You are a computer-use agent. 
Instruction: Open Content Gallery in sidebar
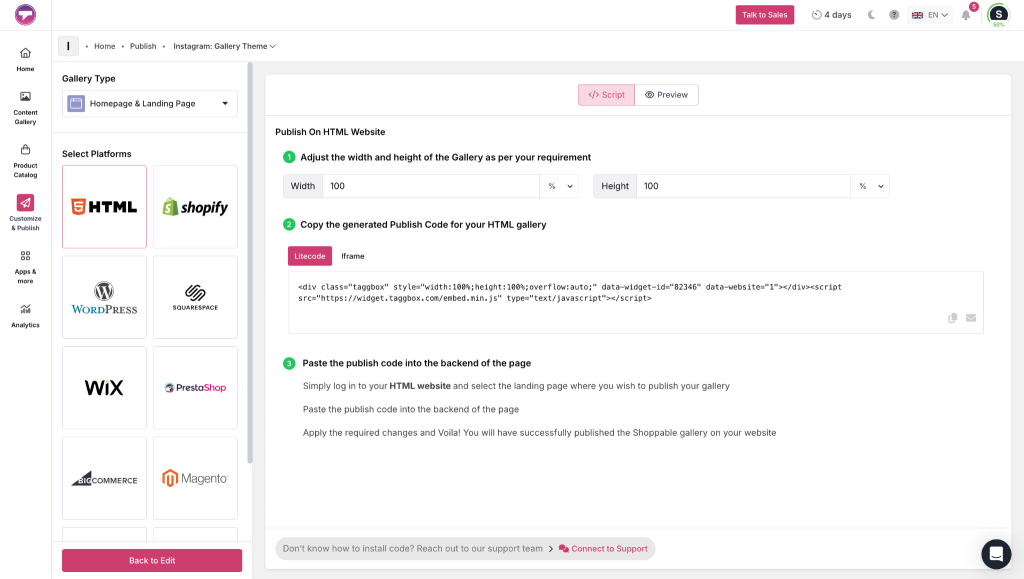tap(25, 108)
